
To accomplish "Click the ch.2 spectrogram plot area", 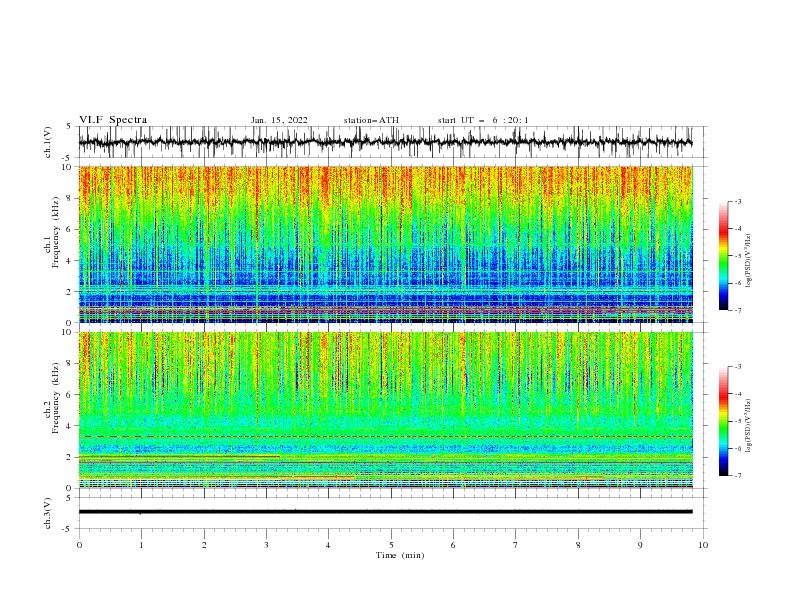I will (x=385, y=410).
